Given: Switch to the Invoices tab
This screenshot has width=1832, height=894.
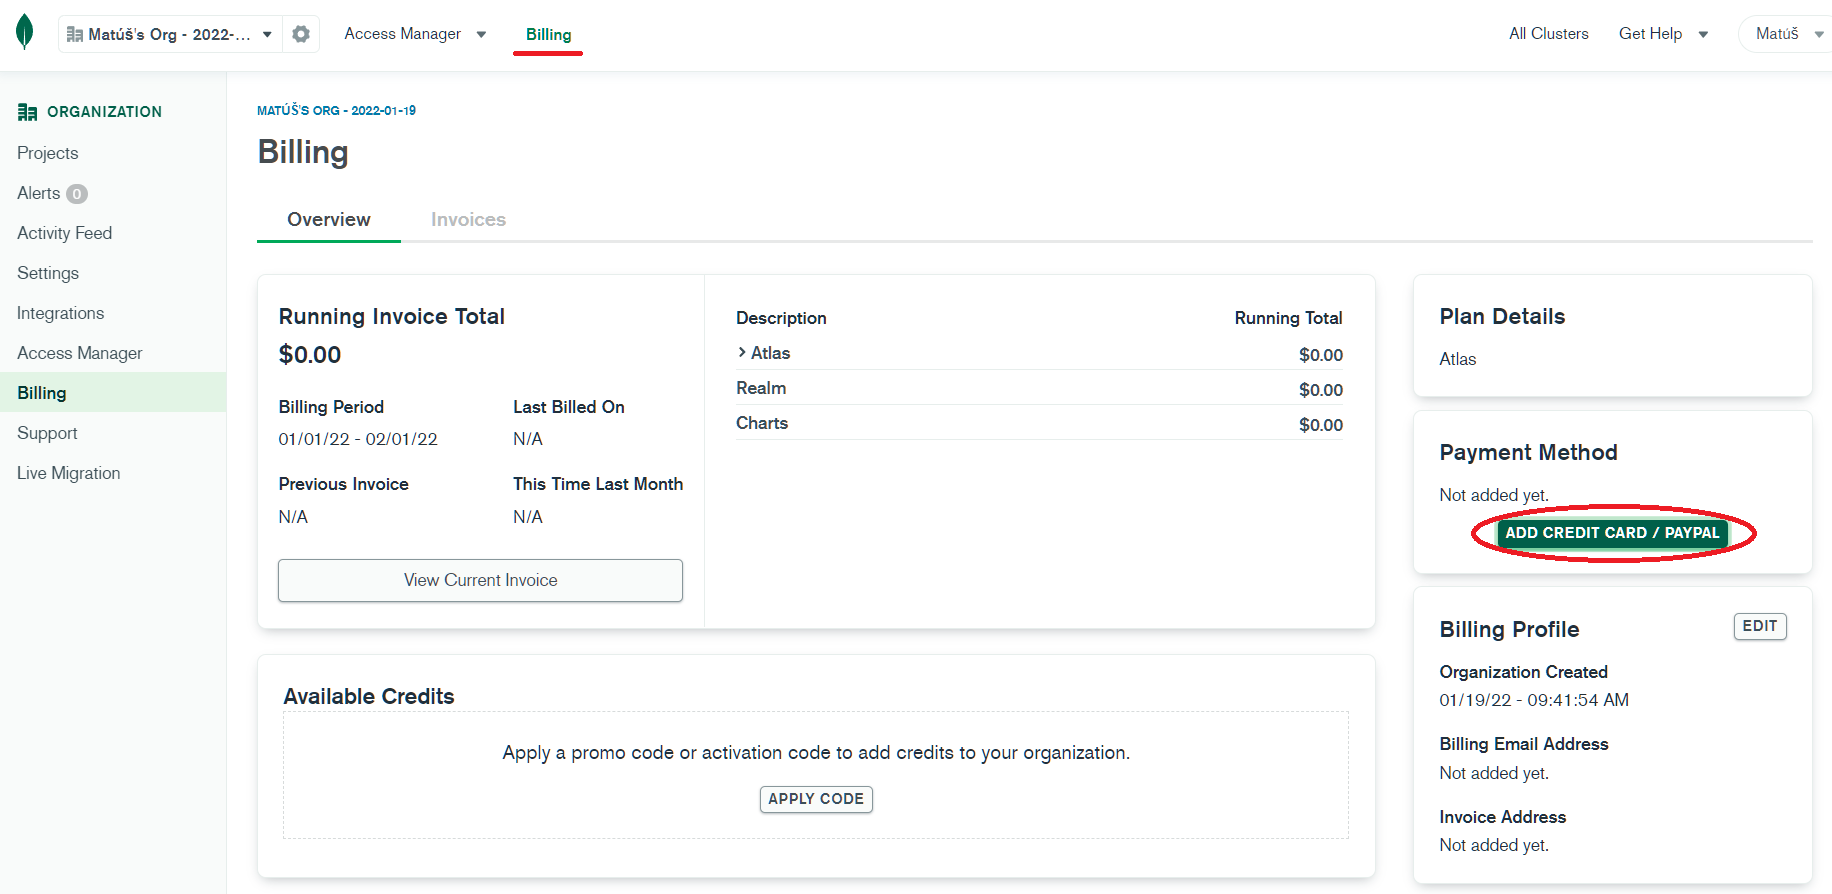Looking at the screenshot, I should coord(468,220).
